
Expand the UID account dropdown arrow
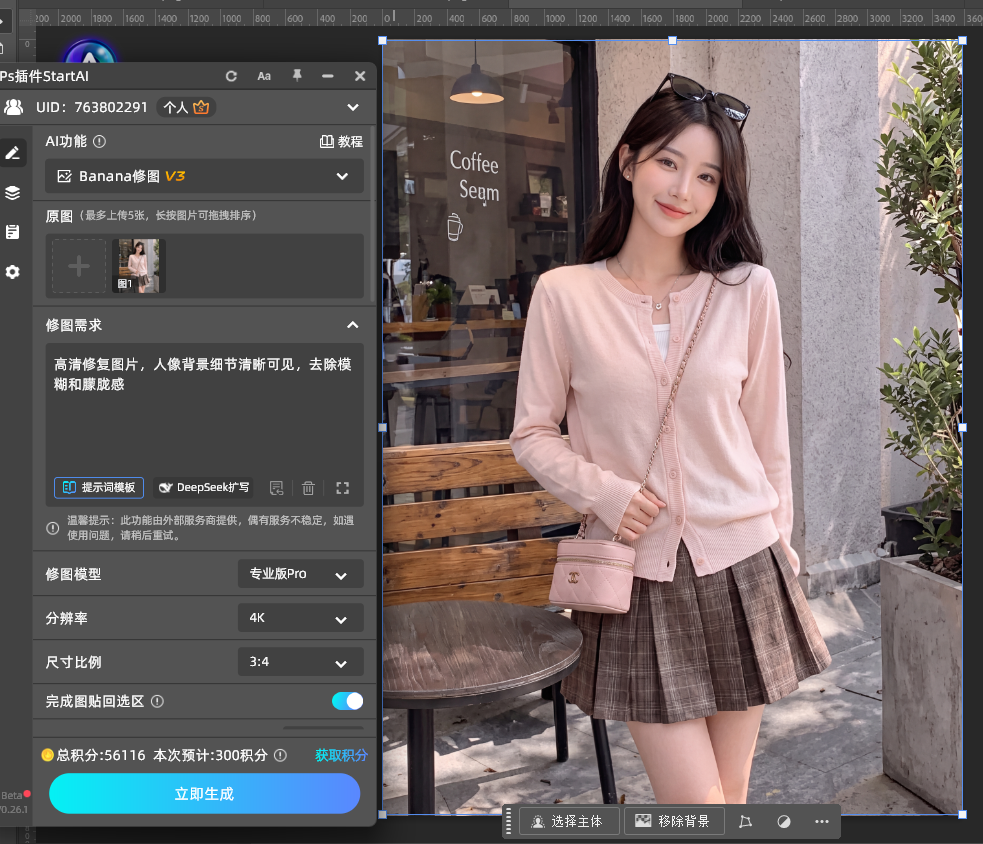point(353,107)
